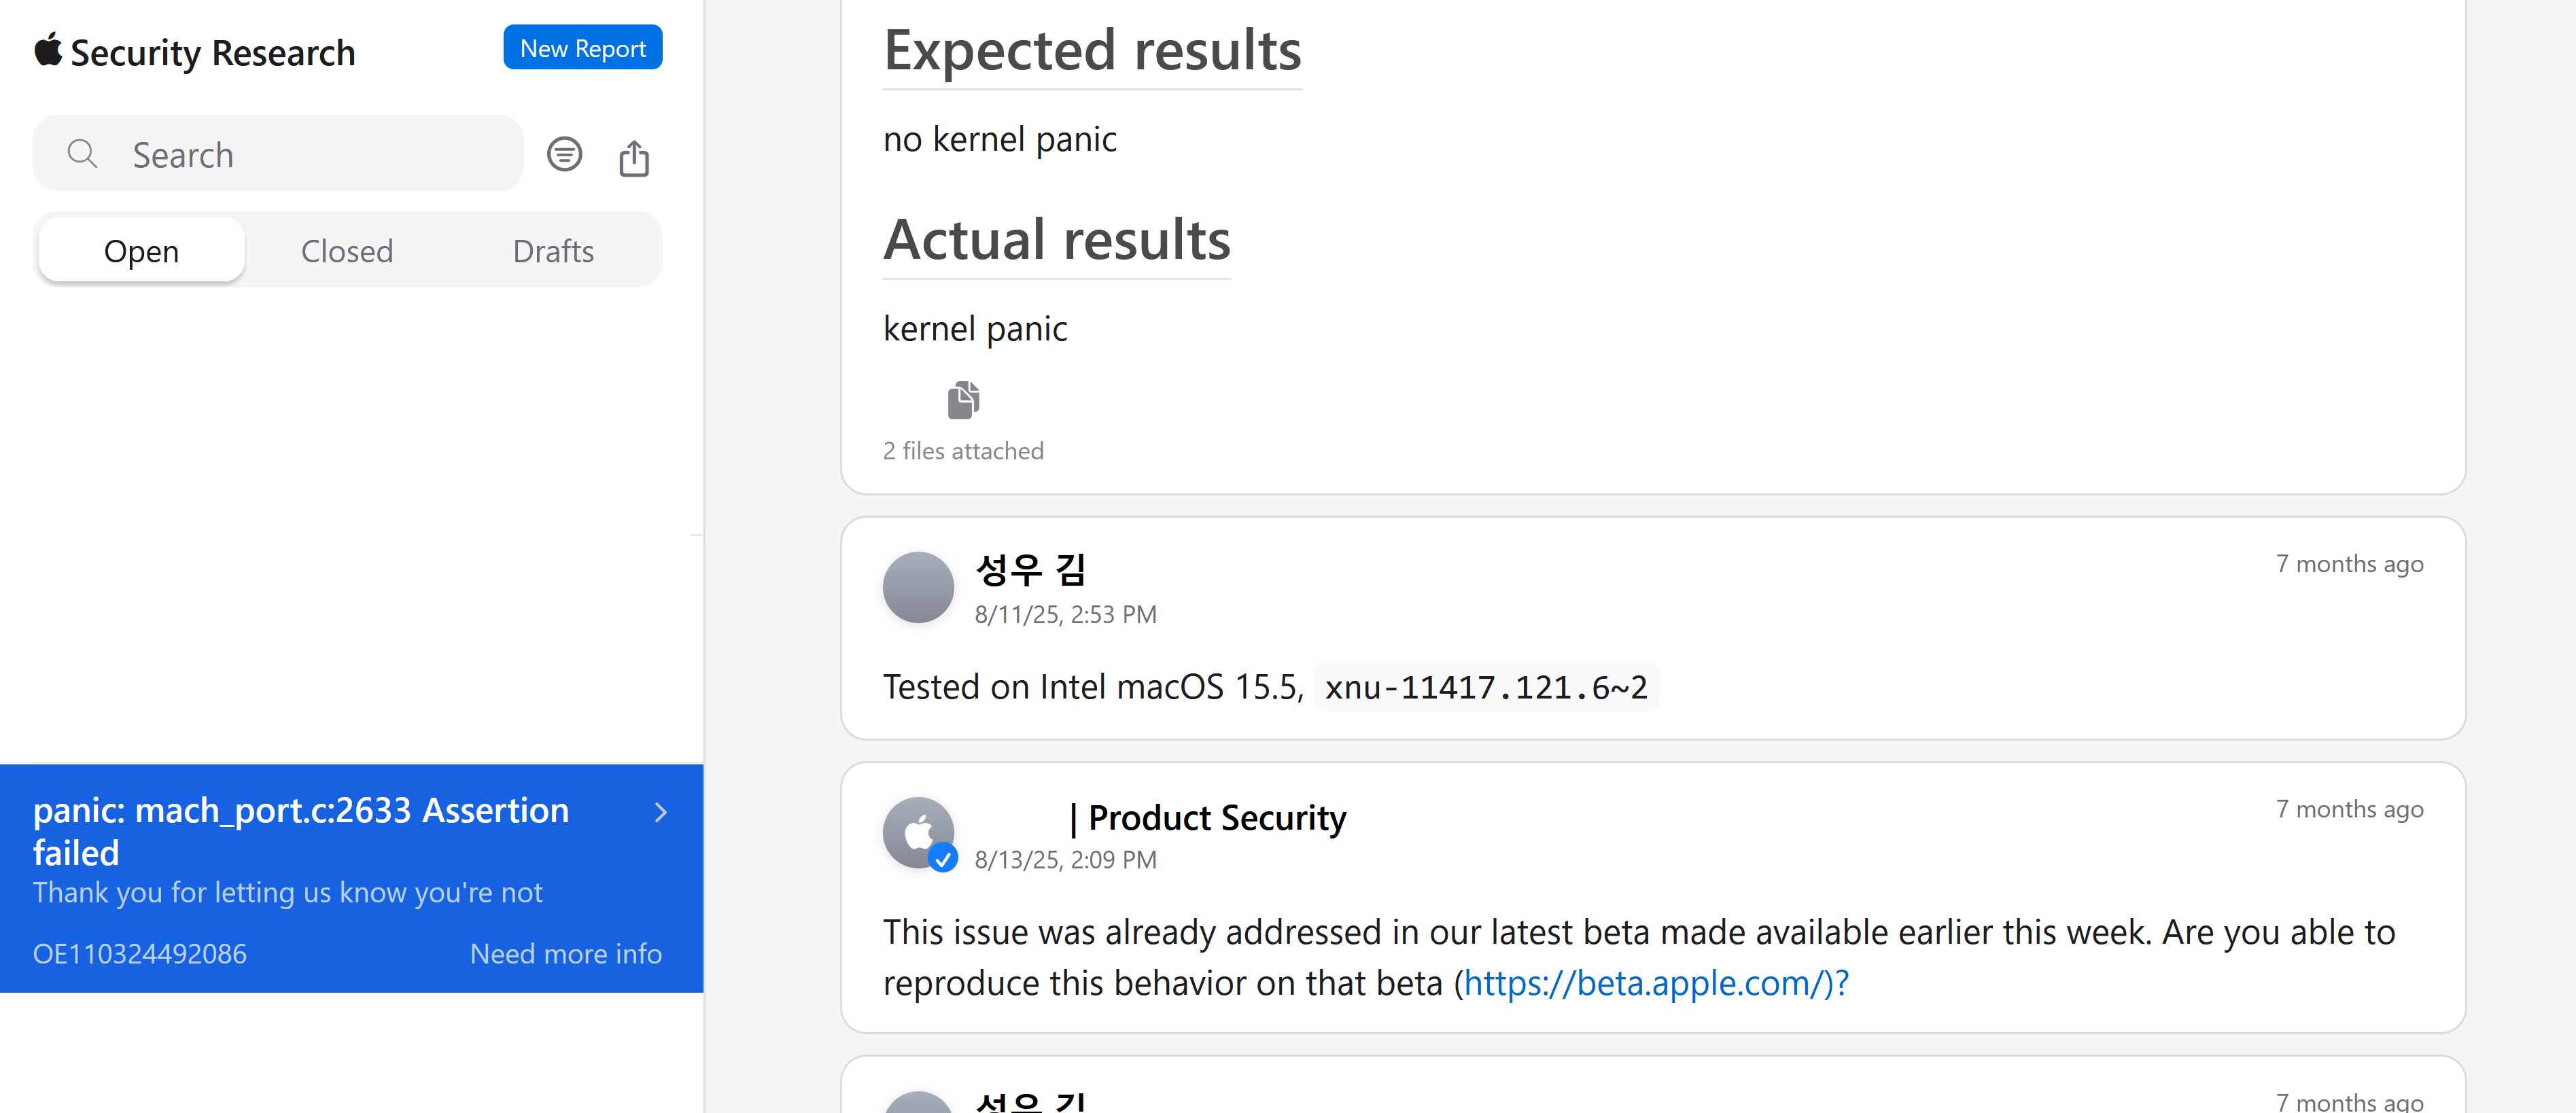Click the magnifying glass search icon
This screenshot has width=2576, height=1113.
(x=82, y=154)
